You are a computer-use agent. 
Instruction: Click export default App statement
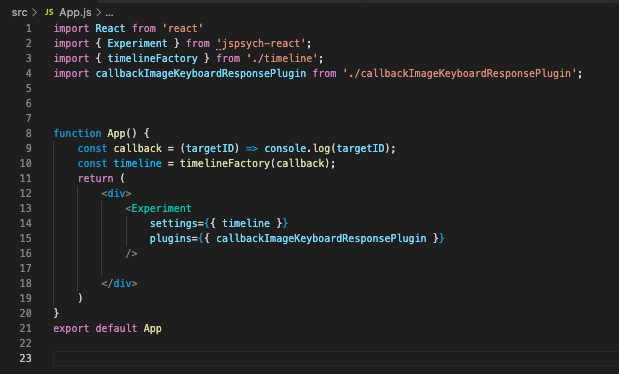click(107, 329)
